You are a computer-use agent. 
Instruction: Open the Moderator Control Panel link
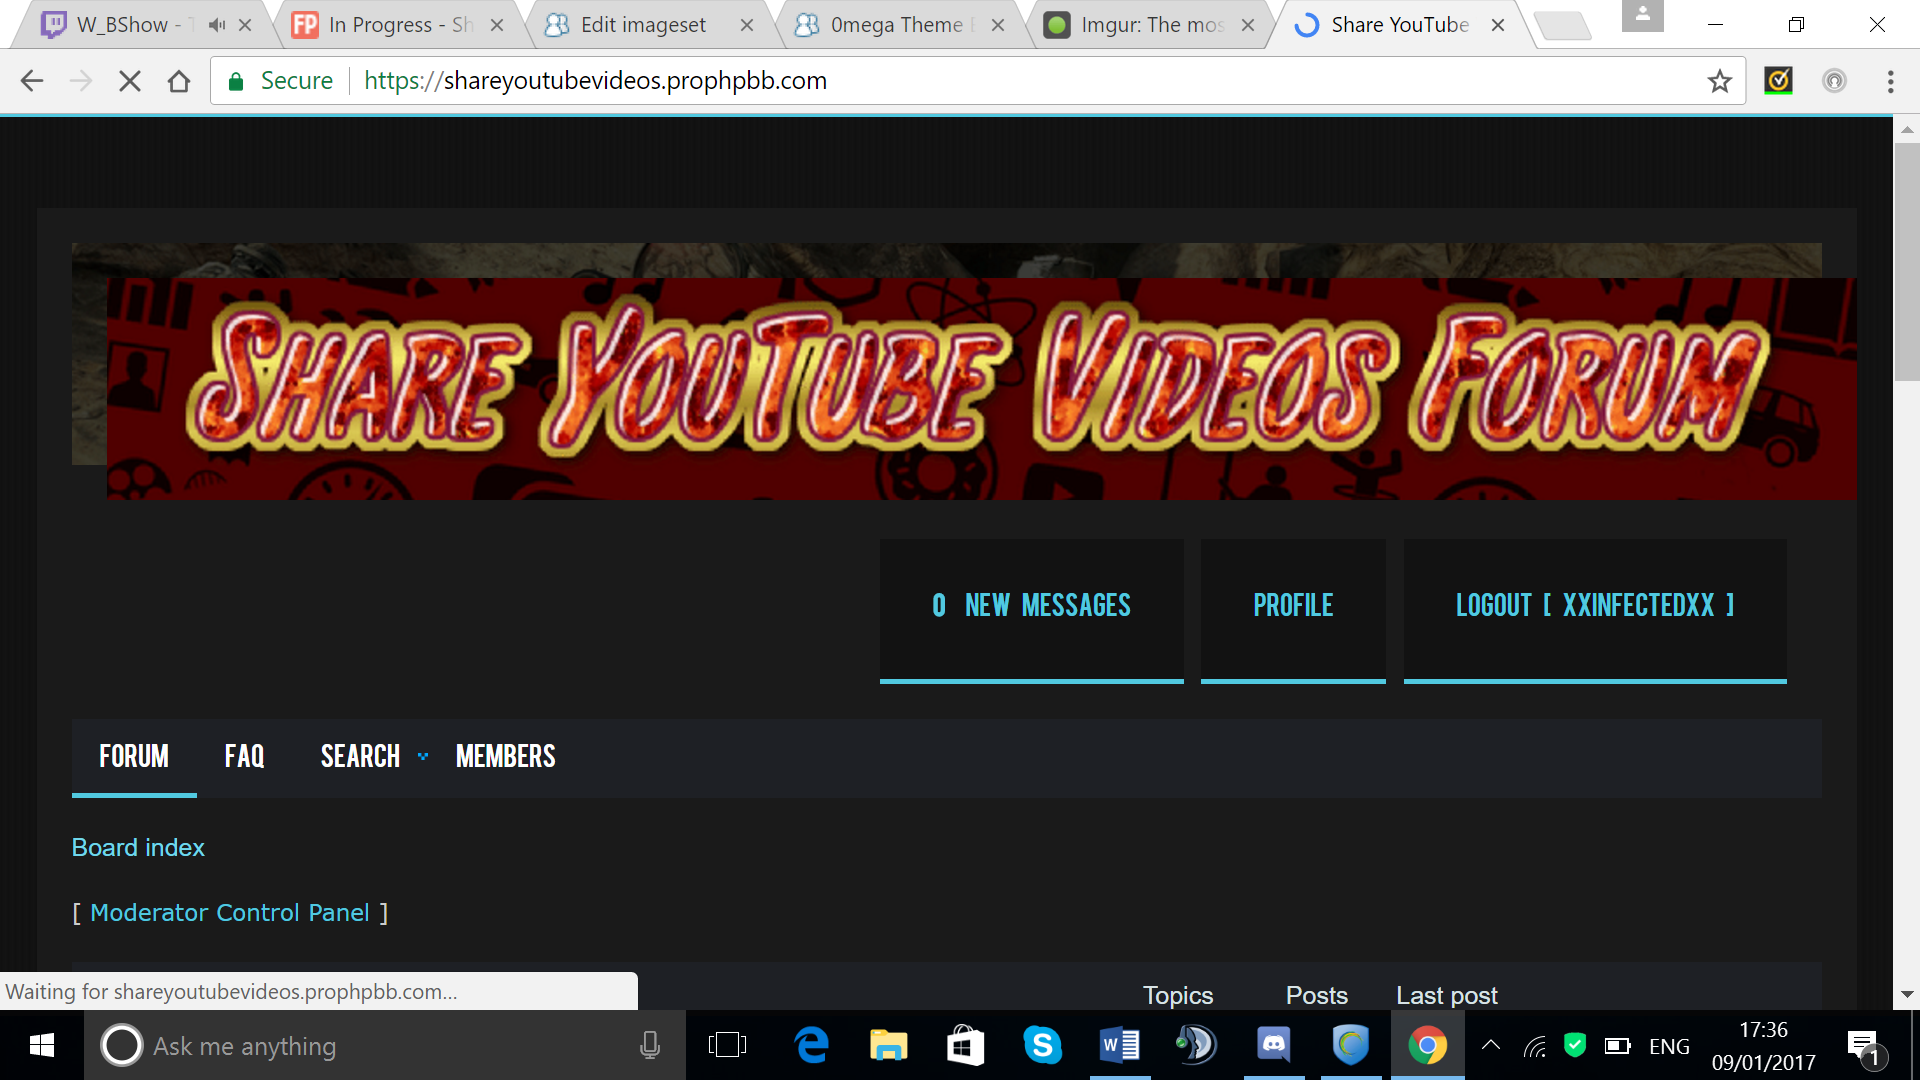[x=230, y=913]
